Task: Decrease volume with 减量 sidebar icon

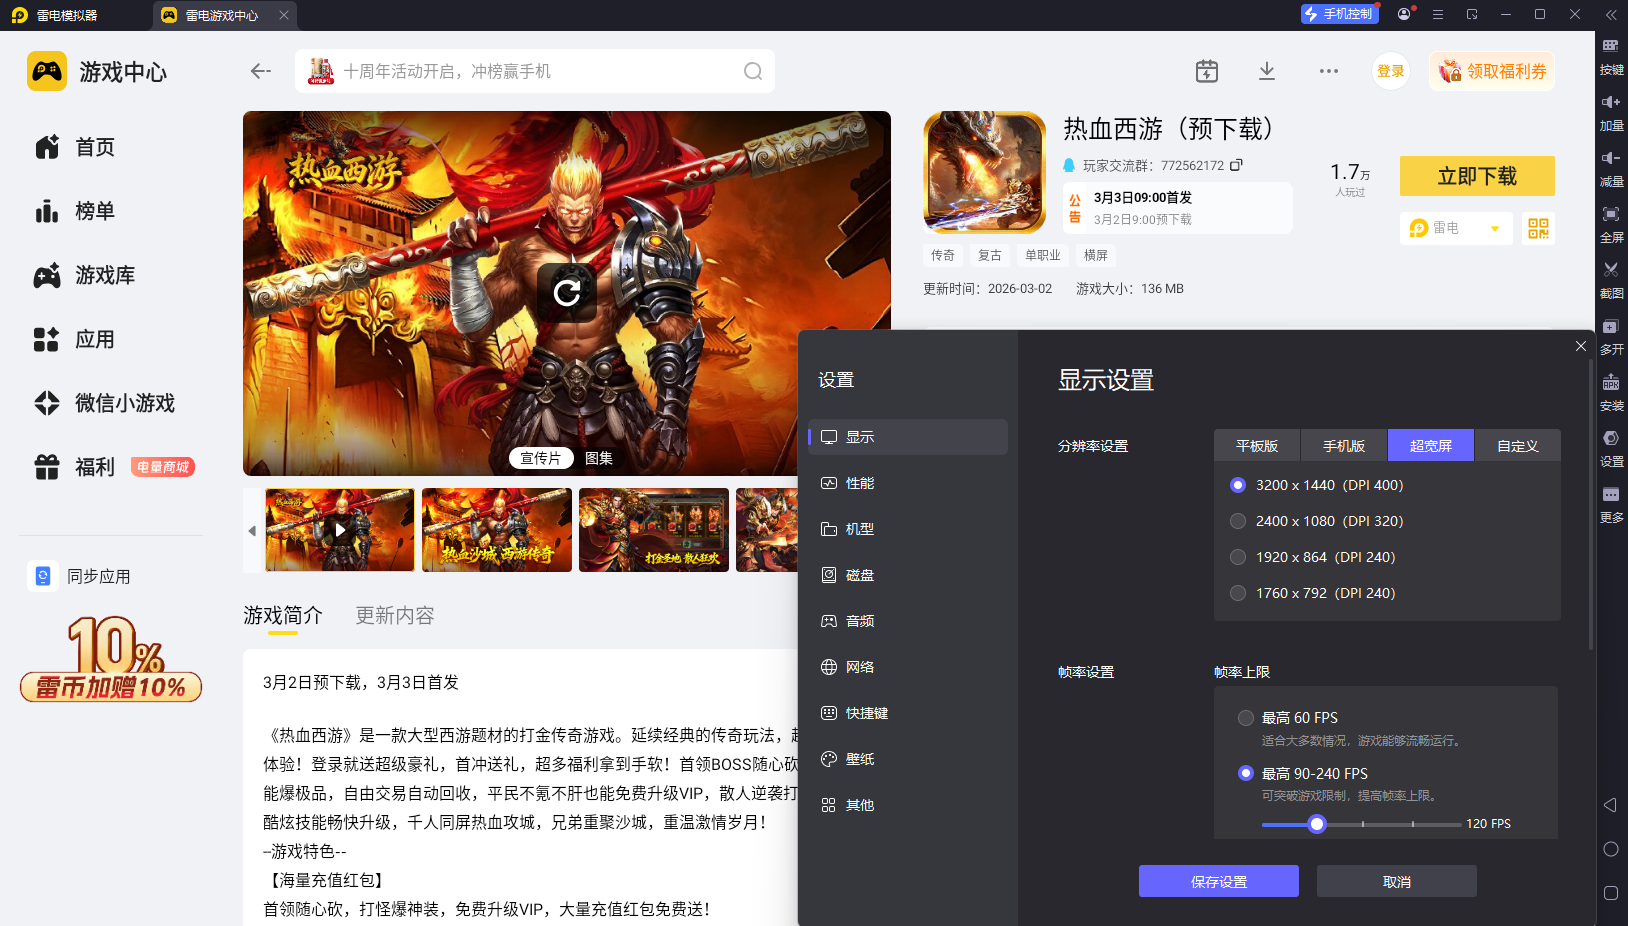Action: pyautogui.click(x=1611, y=169)
